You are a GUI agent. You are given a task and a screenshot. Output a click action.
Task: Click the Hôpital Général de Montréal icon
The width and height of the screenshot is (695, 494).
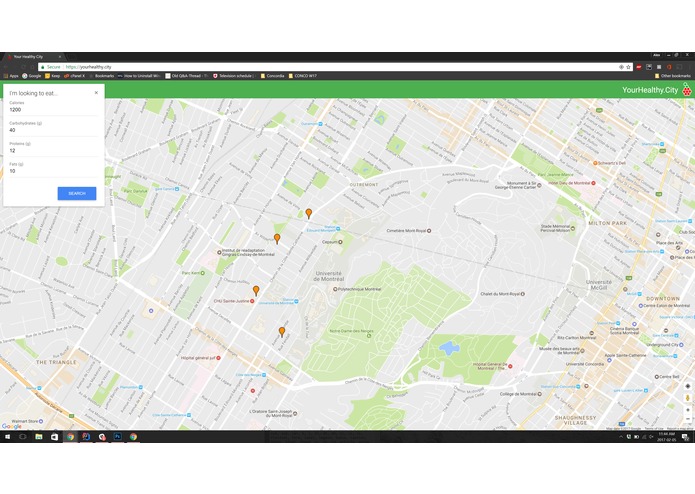(510, 366)
